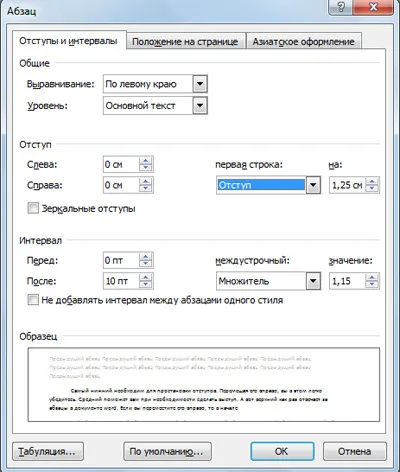Click the После 10 пт input field
The image size is (400, 472).
coord(121,281)
